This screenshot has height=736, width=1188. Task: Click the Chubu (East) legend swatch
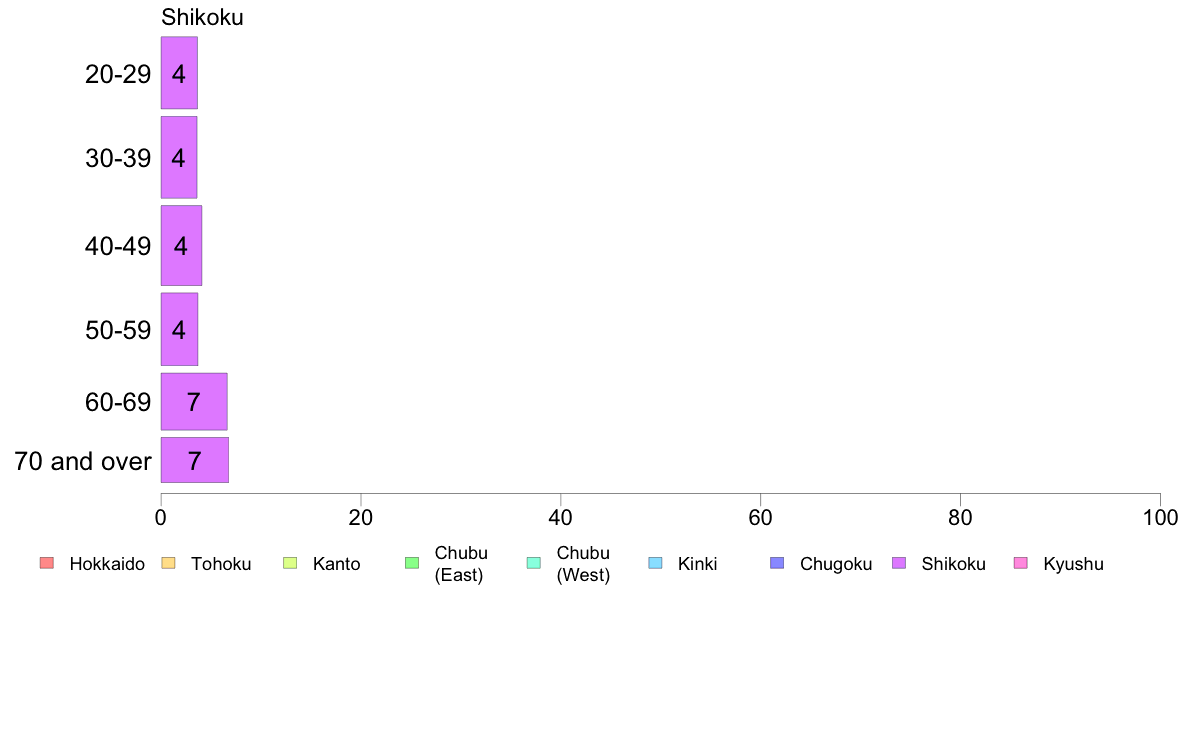[412, 563]
